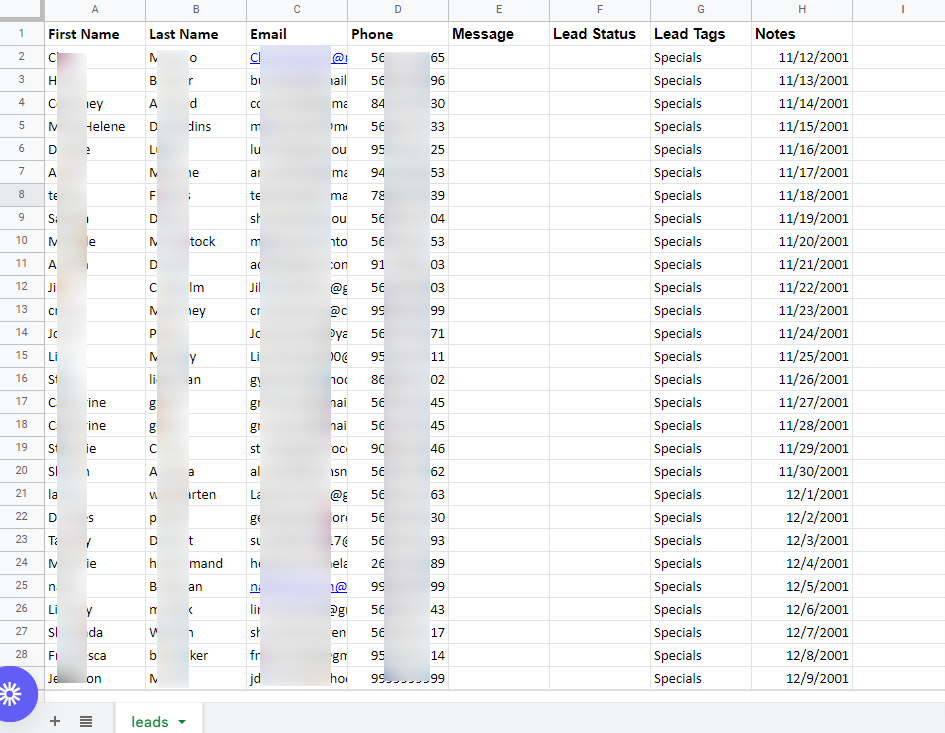Image resolution: width=945 pixels, height=733 pixels.
Task: Click the Email header cell
Action: tap(297, 34)
